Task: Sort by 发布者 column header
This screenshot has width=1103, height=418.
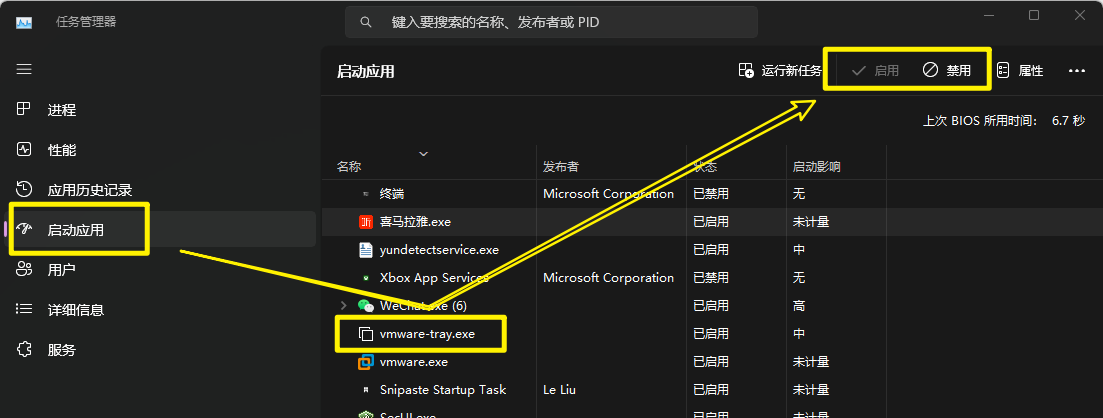Action: tap(561, 166)
